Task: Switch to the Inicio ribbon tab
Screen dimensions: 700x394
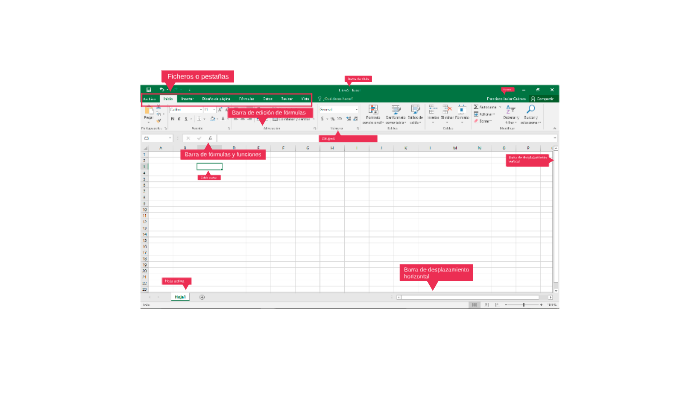Action: (168, 99)
